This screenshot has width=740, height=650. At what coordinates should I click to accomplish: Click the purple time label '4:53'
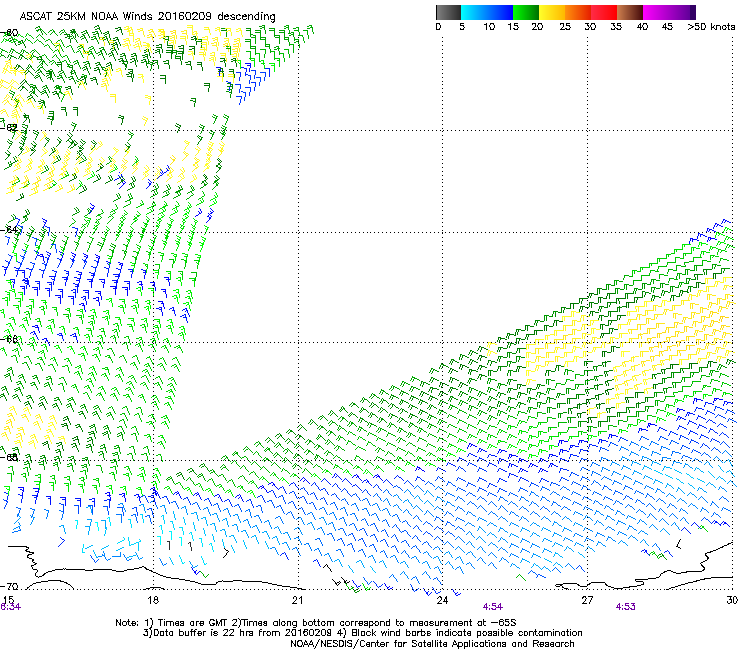626,607
